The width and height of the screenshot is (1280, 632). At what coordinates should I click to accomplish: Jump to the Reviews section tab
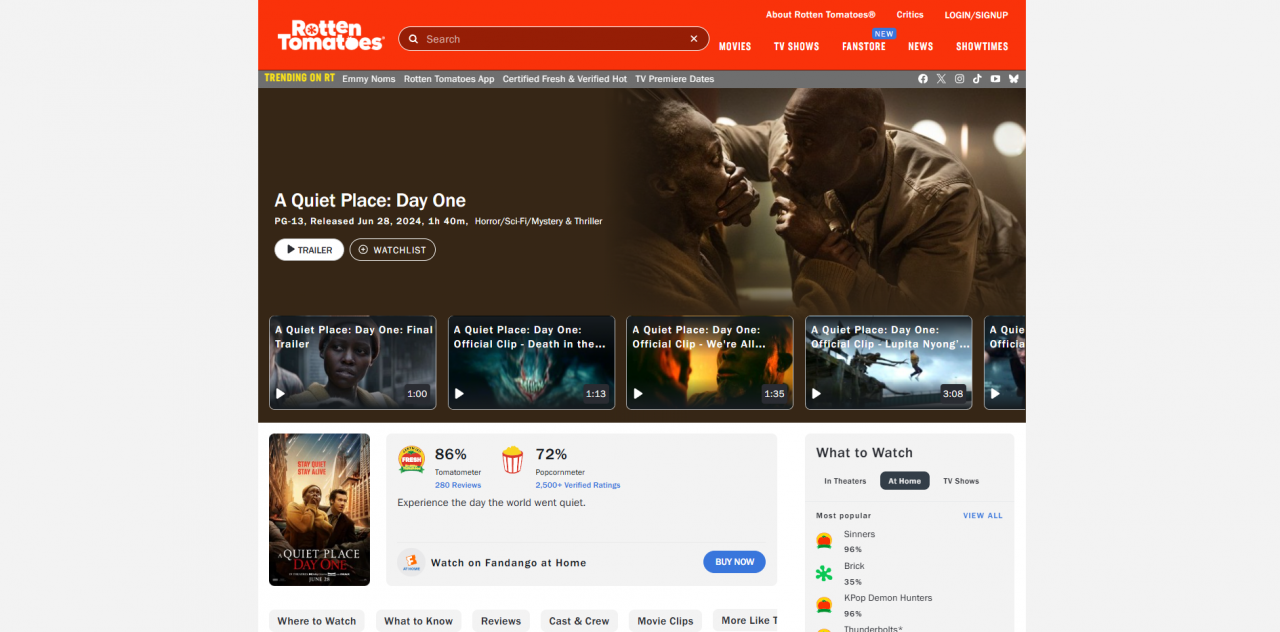[501, 621]
